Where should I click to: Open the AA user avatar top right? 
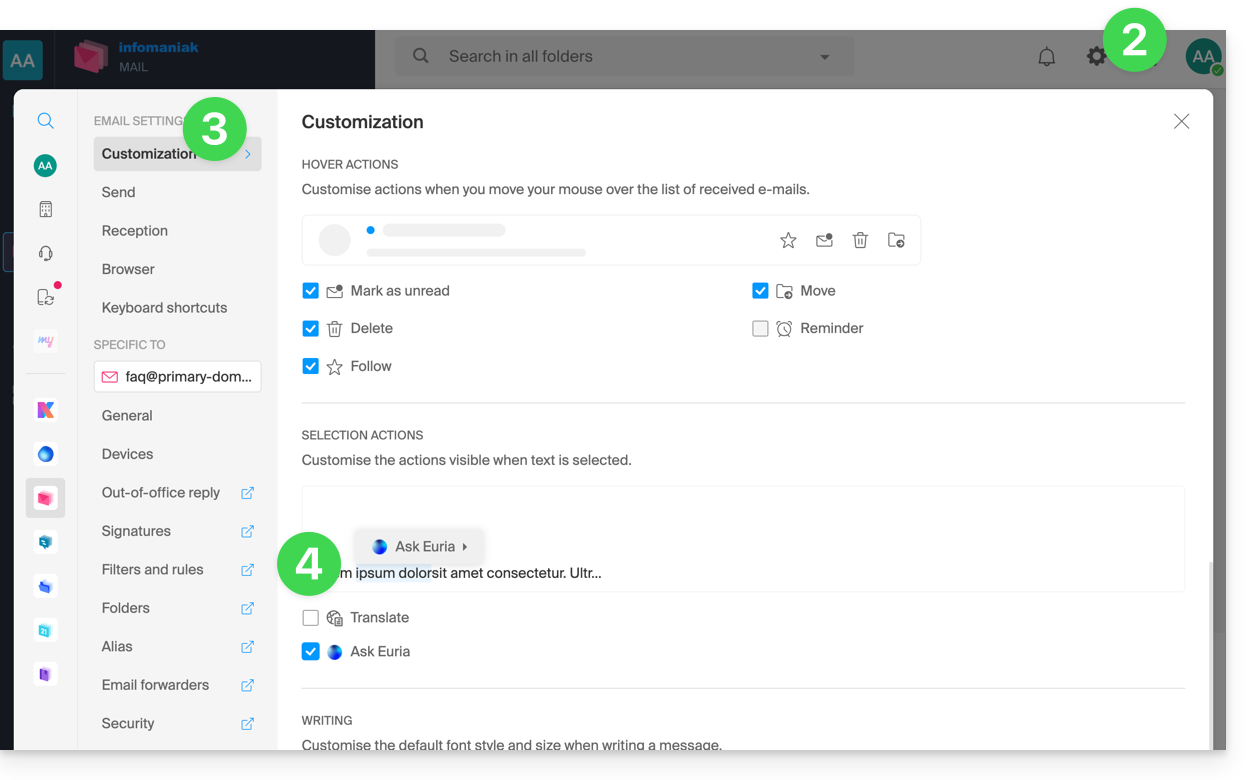(x=1203, y=57)
